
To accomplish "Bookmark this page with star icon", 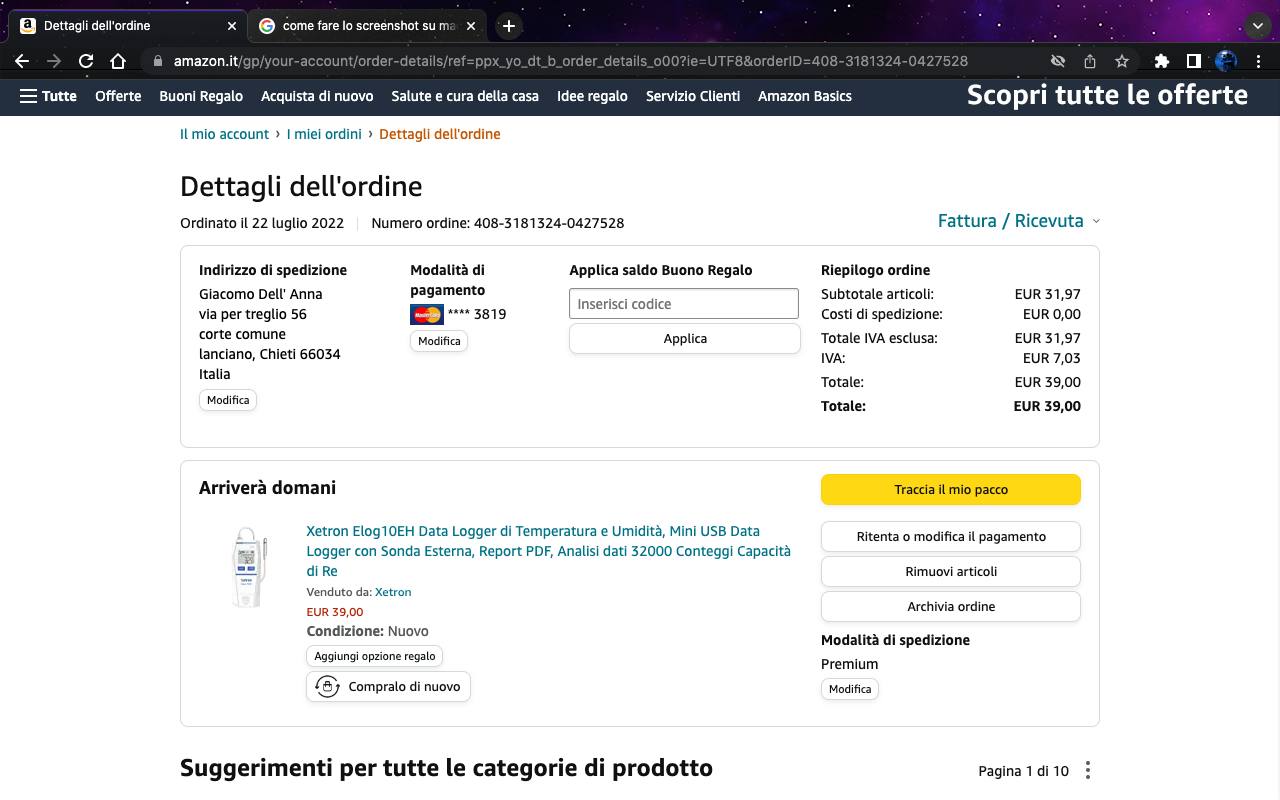I will click(x=1122, y=61).
